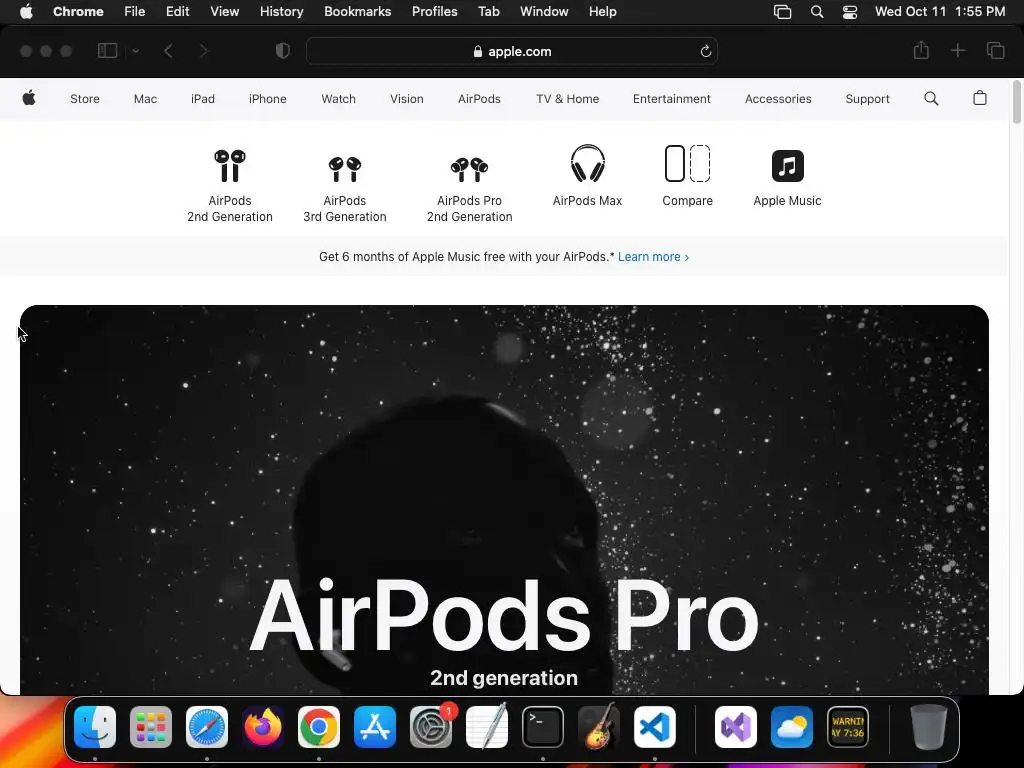Open the site search magnifier icon
Image resolution: width=1024 pixels, height=768 pixels.
931,99
